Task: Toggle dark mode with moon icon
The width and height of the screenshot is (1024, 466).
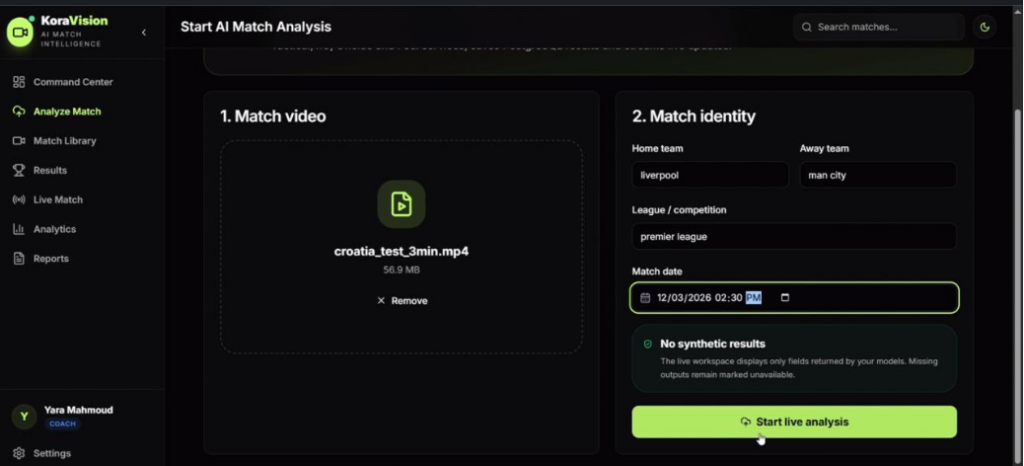Action: point(984,27)
